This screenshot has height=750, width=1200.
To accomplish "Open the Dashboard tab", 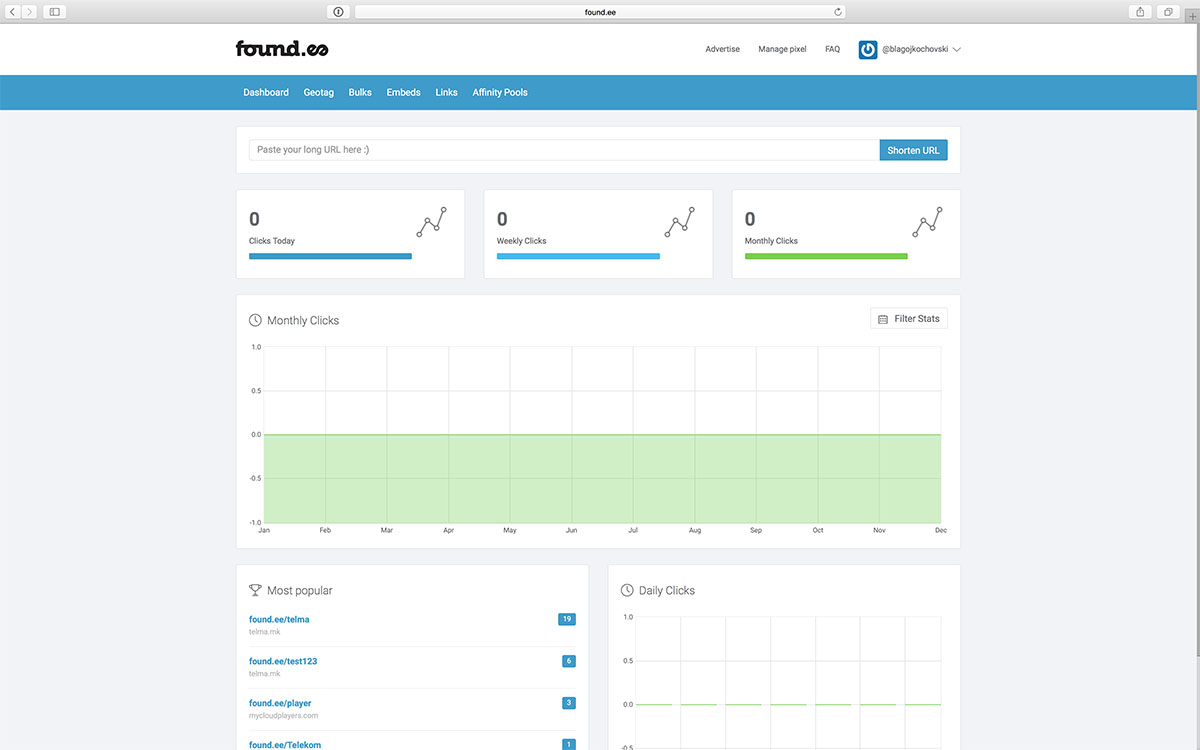I will coord(266,92).
